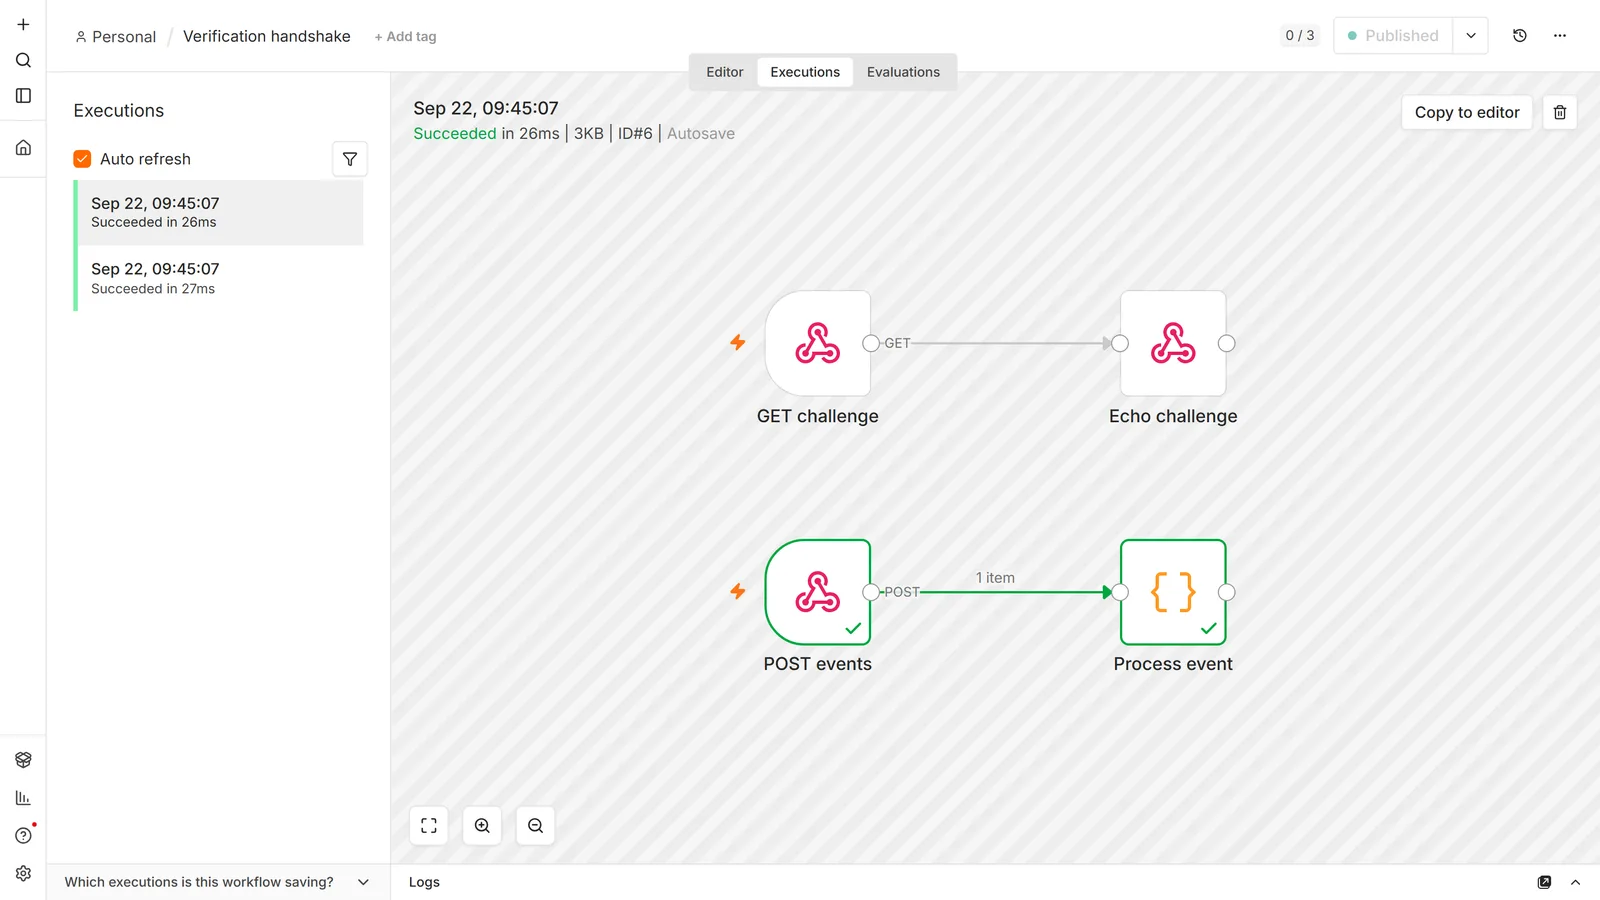Open the executions filter funnel icon
The width and height of the screenshot is (1600, 900).
[x=350, y=159]
